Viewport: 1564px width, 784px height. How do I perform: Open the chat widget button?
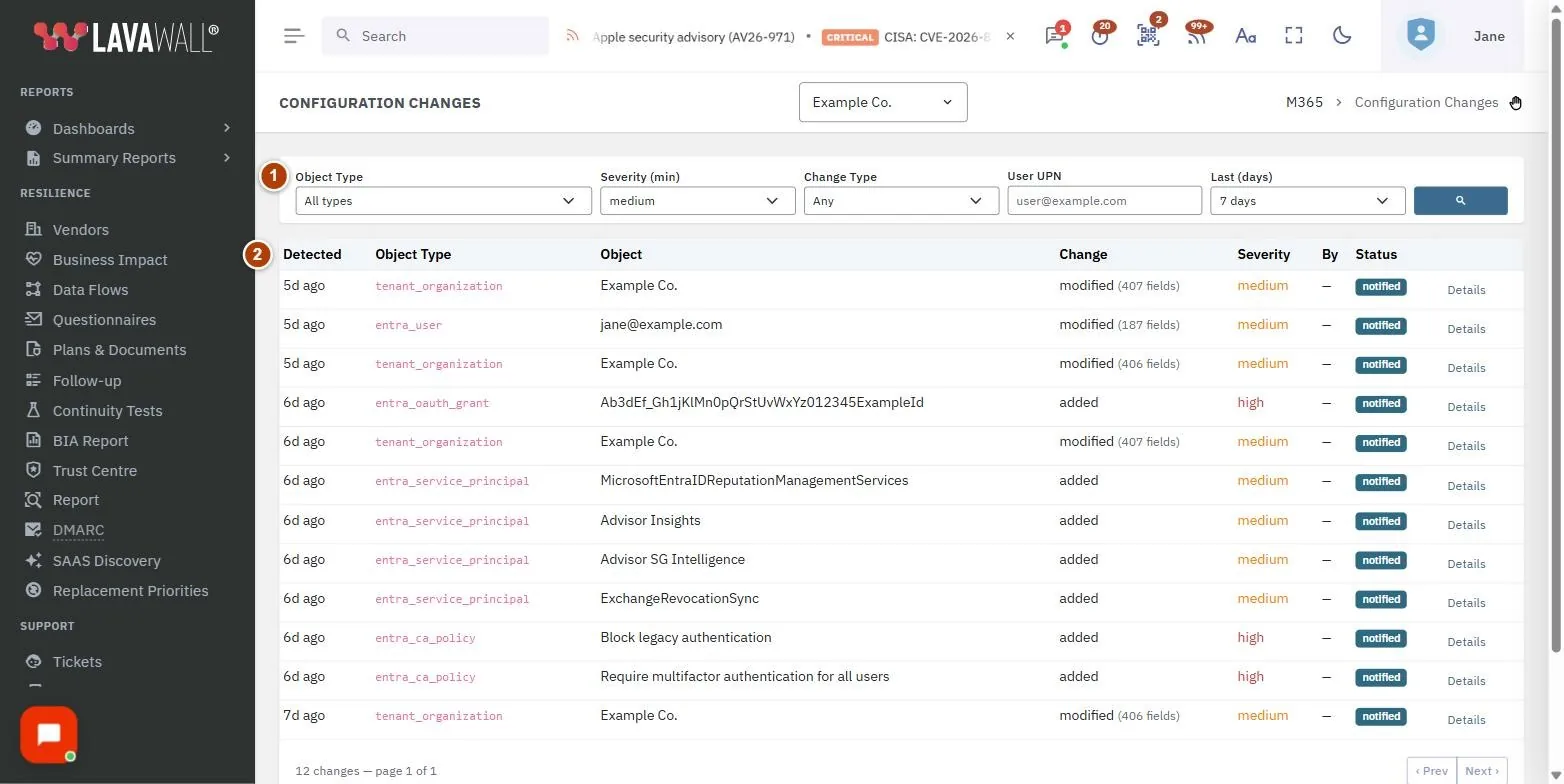[48, 735]
